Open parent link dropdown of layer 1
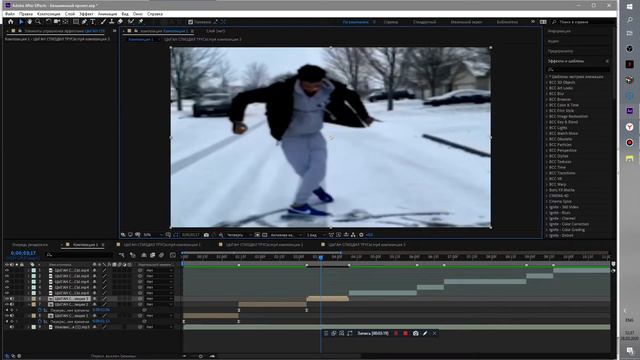The height and width of the screenshot is (360, 640). pyautogui.click(x=159, y=270)
